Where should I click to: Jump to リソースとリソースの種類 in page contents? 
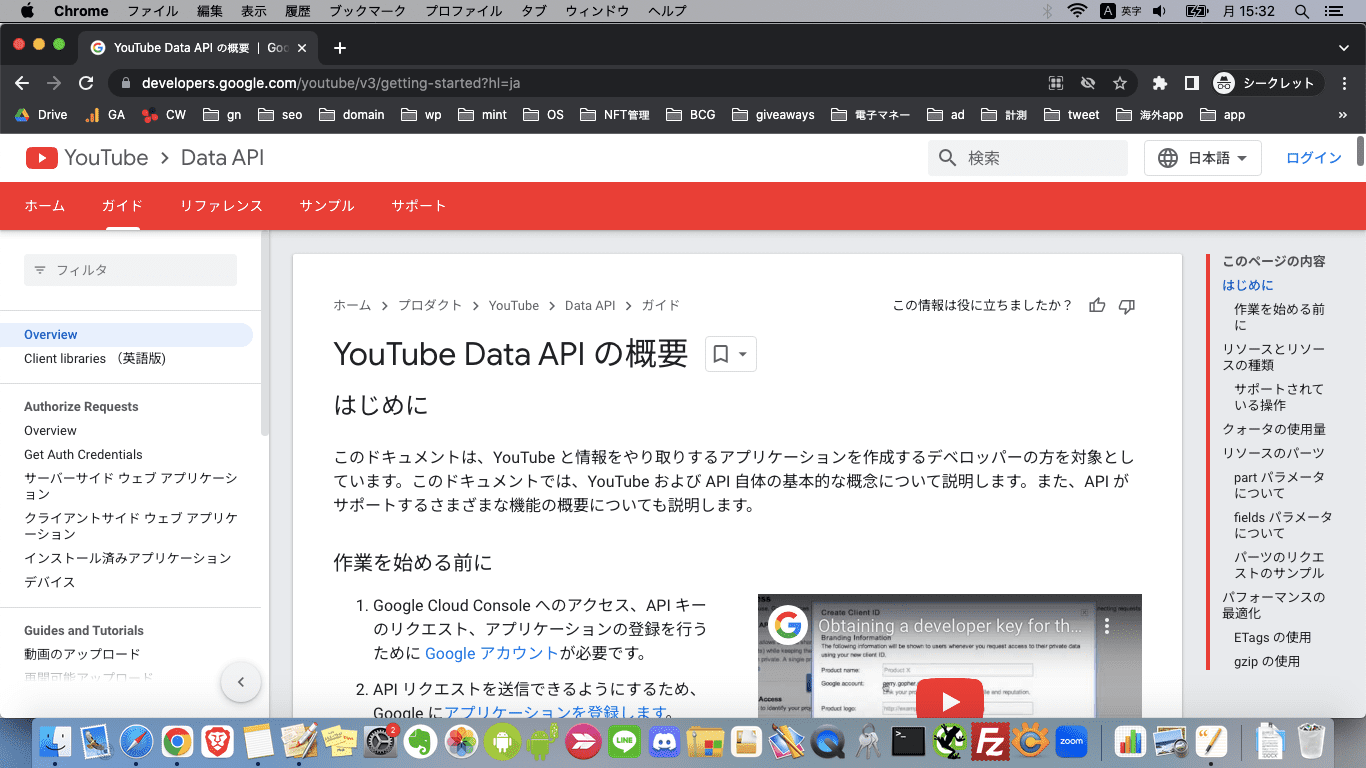pyautogui.click(x=1274, y=358)
